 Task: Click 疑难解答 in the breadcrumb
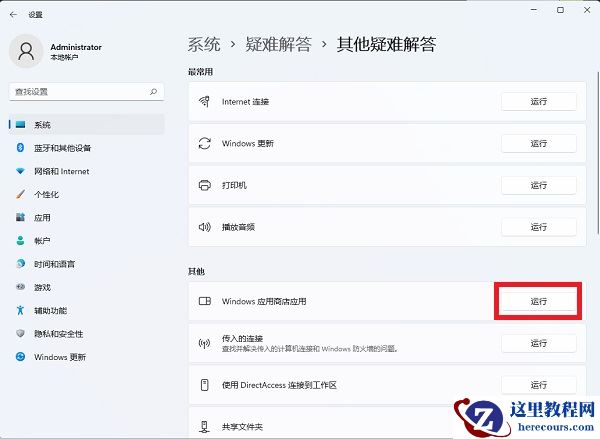tap(278, 44)
